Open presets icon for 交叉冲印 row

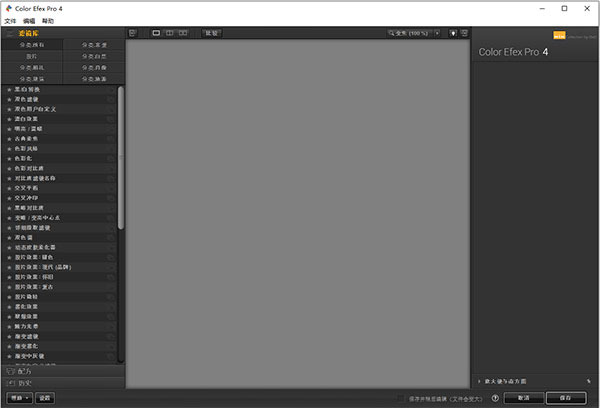click(111, 198)
